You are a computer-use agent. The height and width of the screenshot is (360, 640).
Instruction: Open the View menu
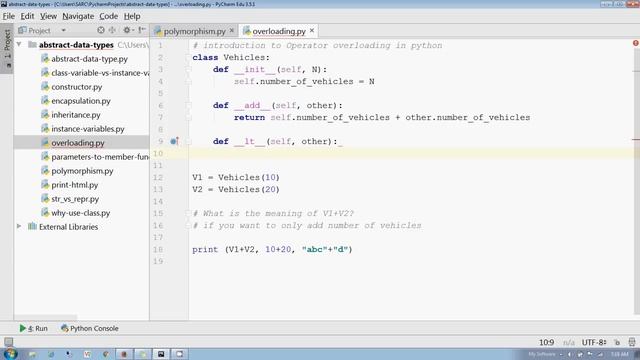48,16
